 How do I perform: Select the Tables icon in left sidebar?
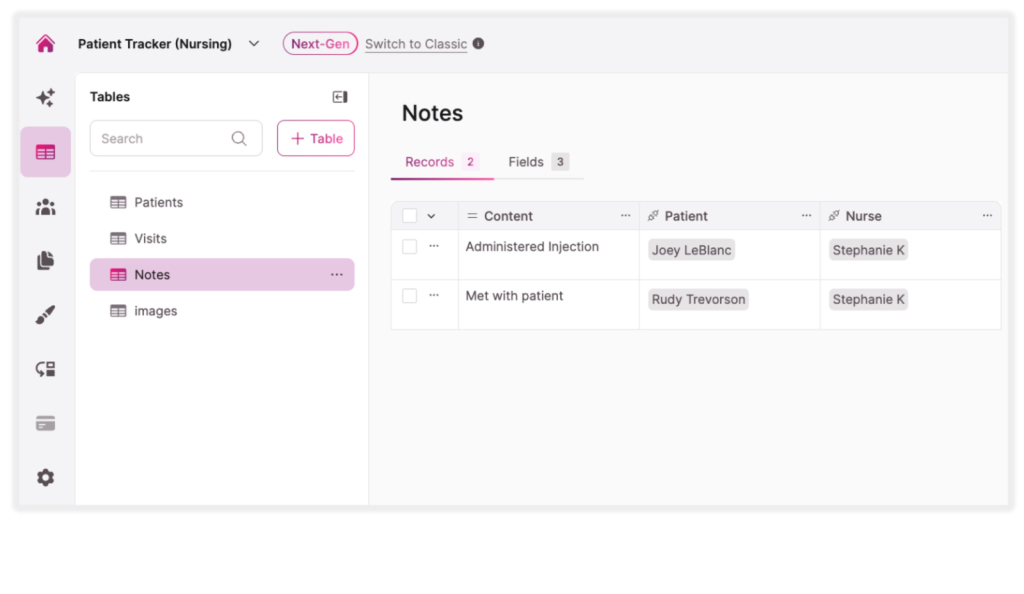point(44,151)
